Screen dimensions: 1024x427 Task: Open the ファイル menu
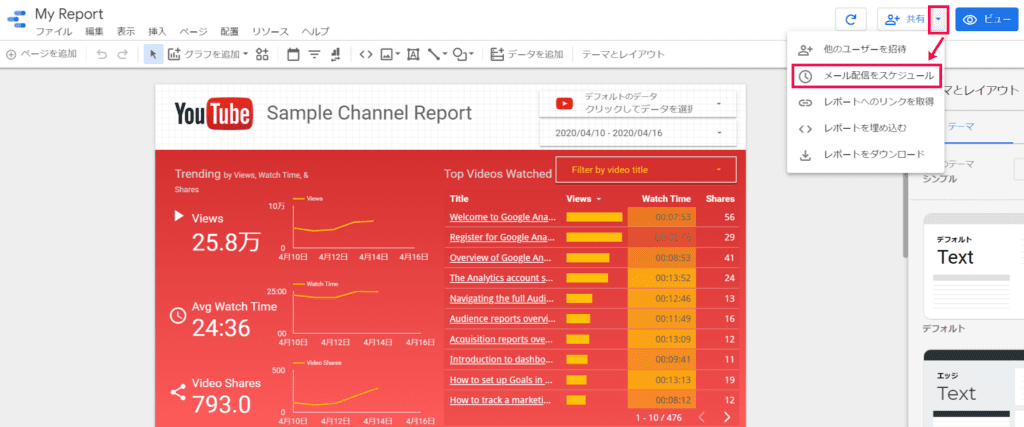(x=54, y=31)
